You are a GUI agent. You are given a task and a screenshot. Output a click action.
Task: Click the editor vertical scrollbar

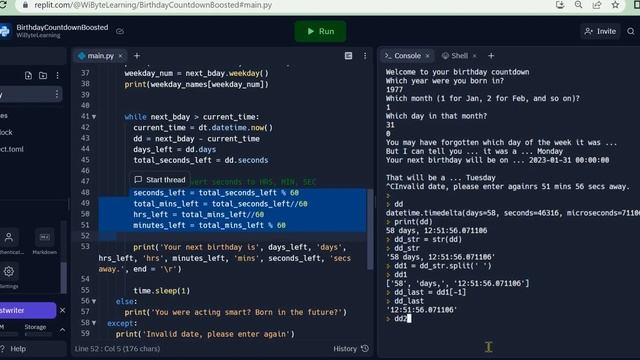(370, 229)
